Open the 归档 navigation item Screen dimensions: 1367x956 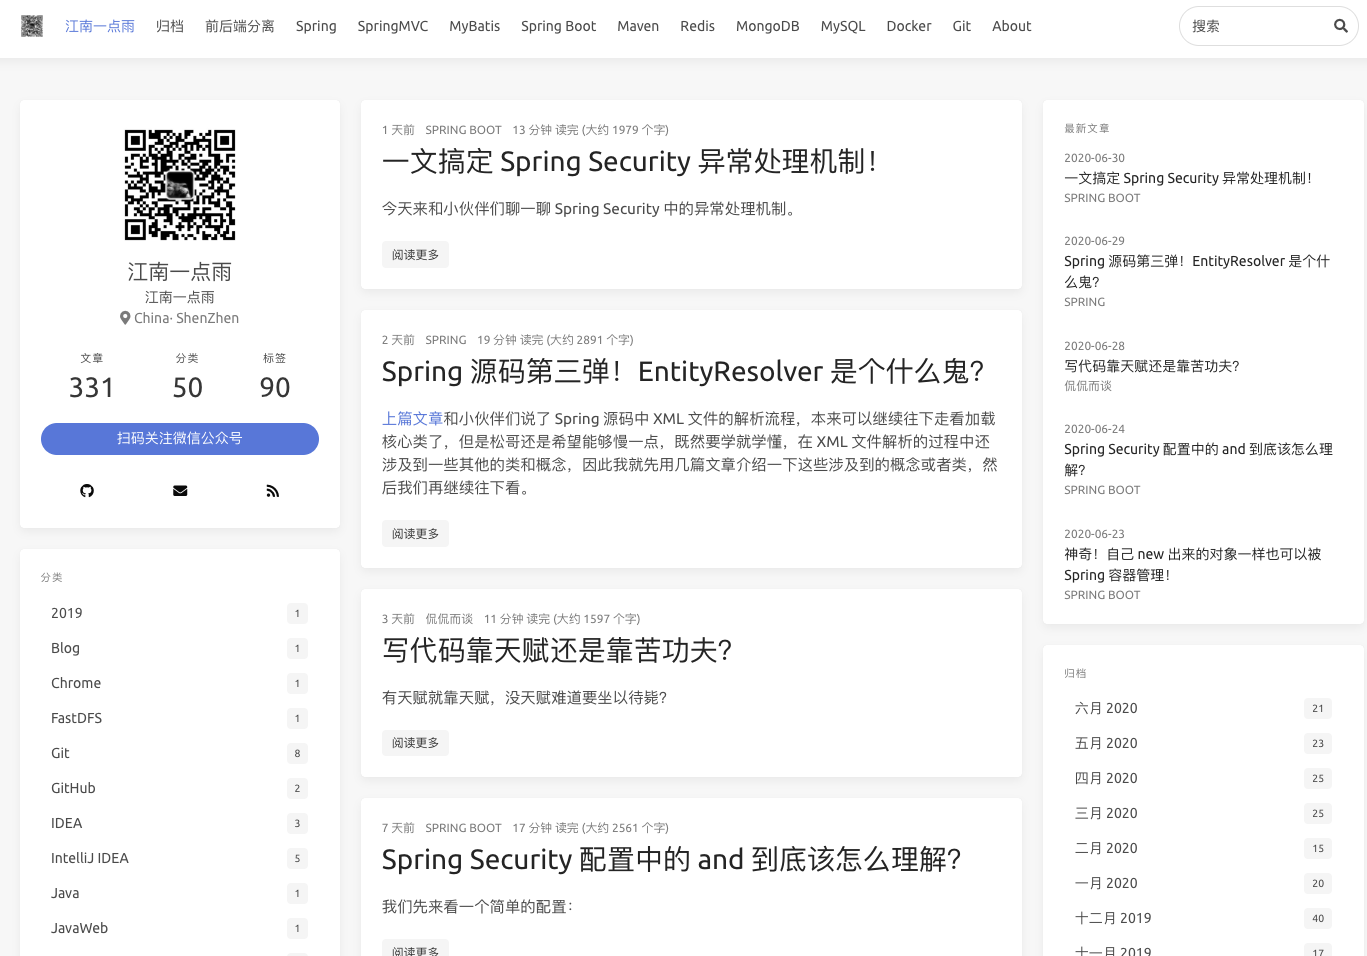tap(170, 26)
